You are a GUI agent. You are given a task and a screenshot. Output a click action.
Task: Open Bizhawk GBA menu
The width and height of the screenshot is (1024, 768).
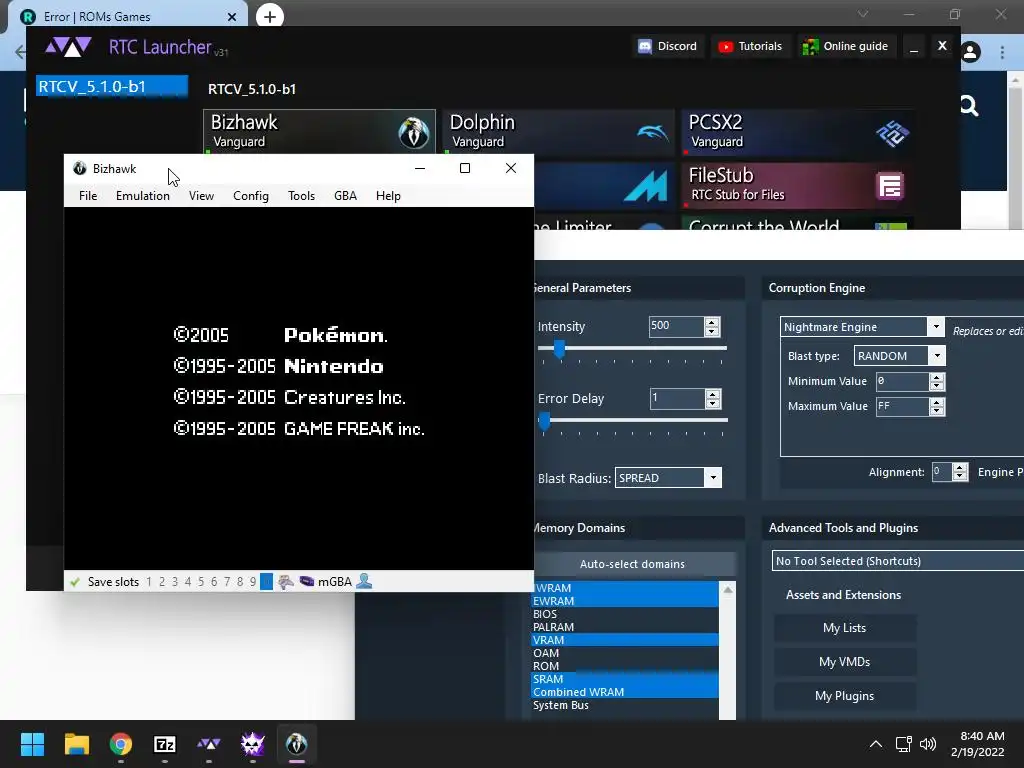pos(345,196)
